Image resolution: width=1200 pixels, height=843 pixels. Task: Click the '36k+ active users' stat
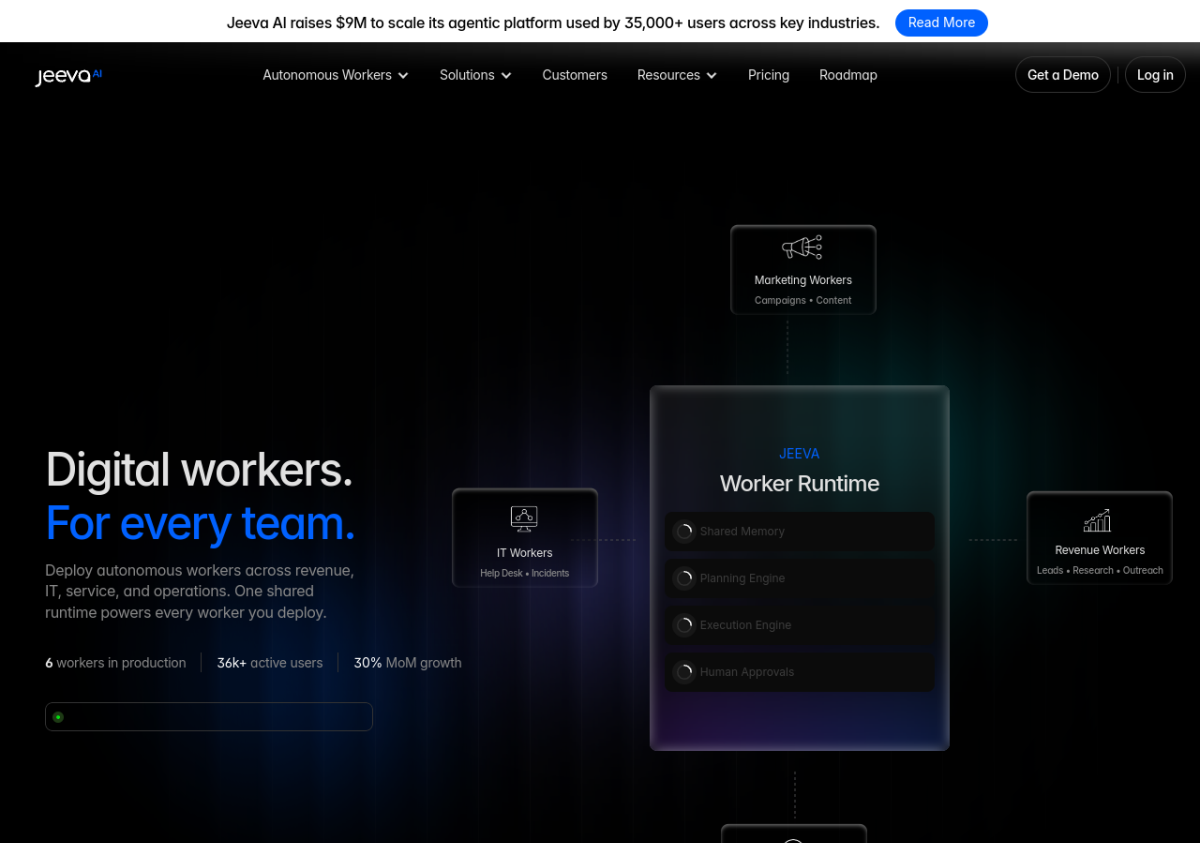click(270, 663)
